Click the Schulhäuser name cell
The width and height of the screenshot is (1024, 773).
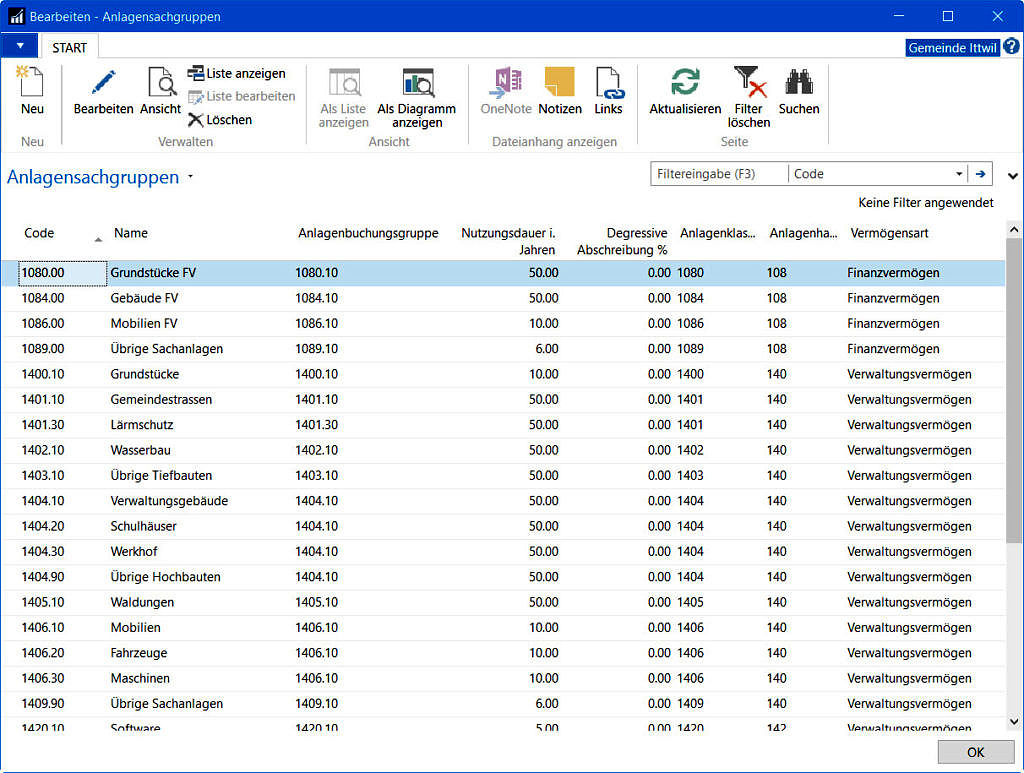tap(143, 526)
